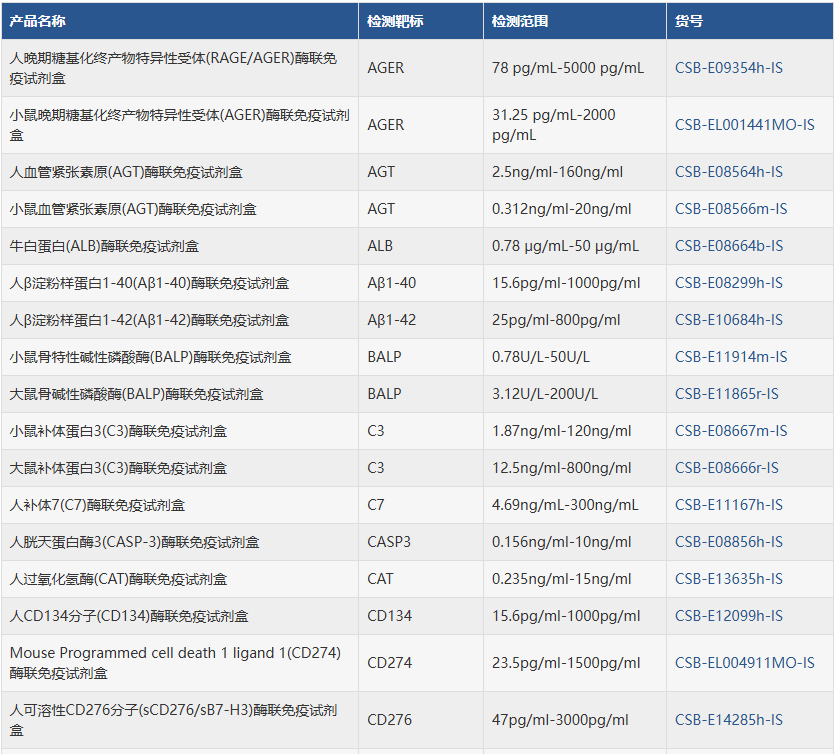Open catalog link CSB-E08666r-IS

point(726,468)
